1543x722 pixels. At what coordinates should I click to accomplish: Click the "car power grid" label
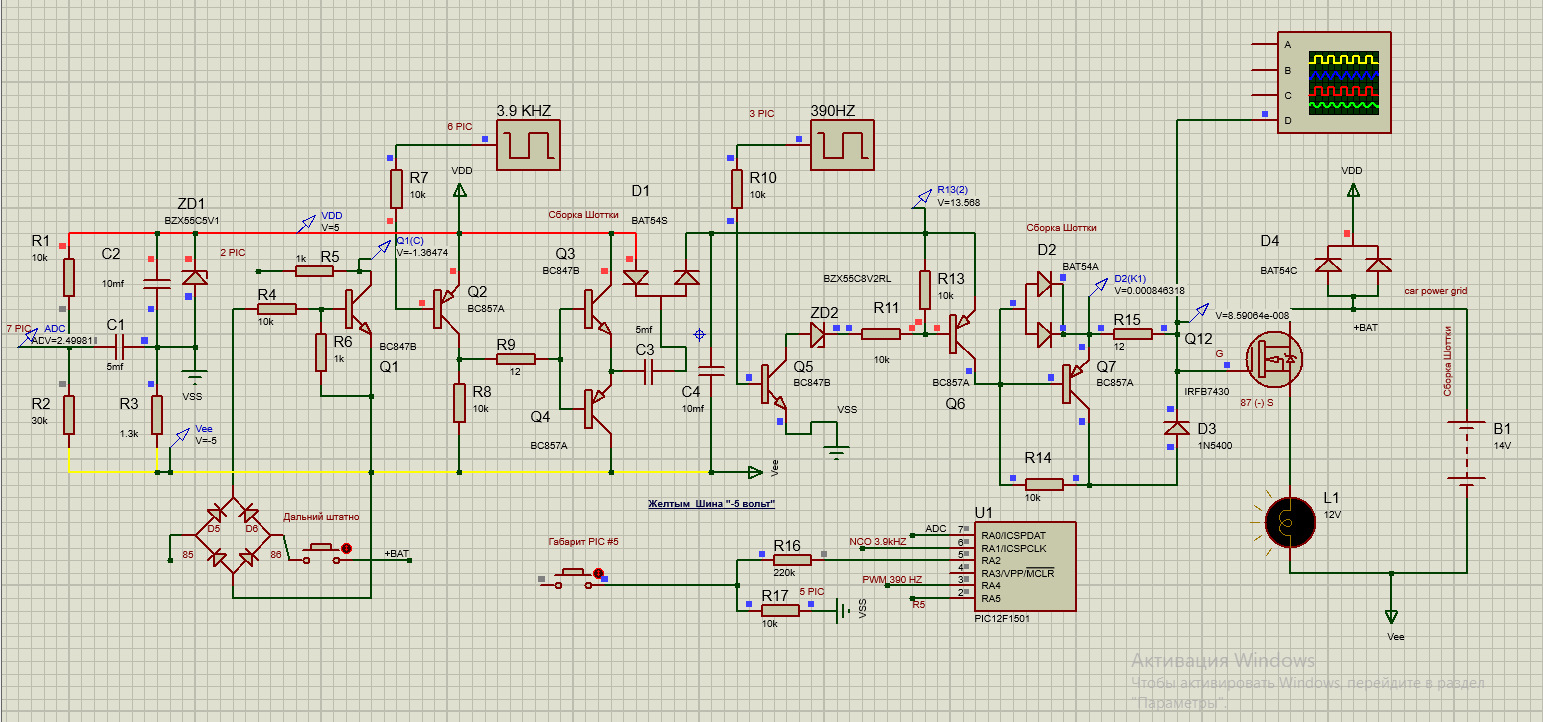click(1435, 291)
